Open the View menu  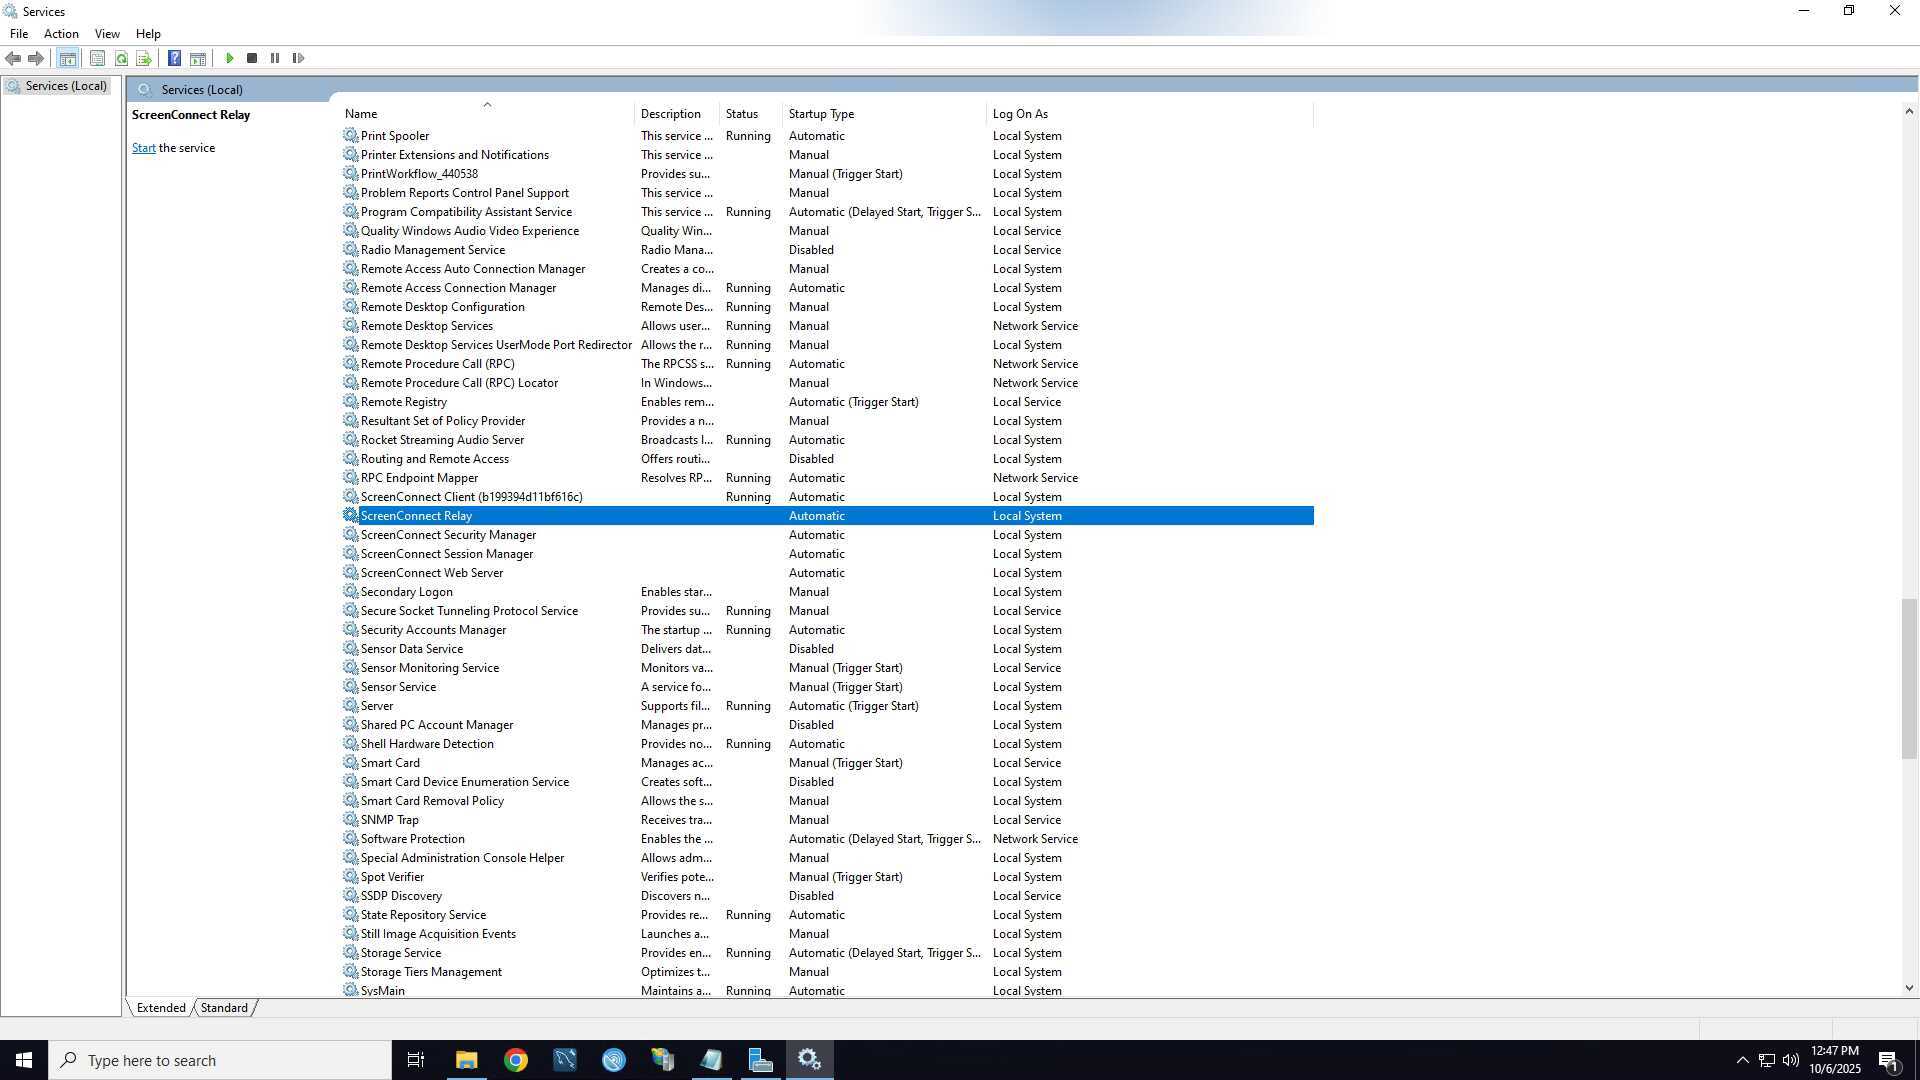coord(106,33)
